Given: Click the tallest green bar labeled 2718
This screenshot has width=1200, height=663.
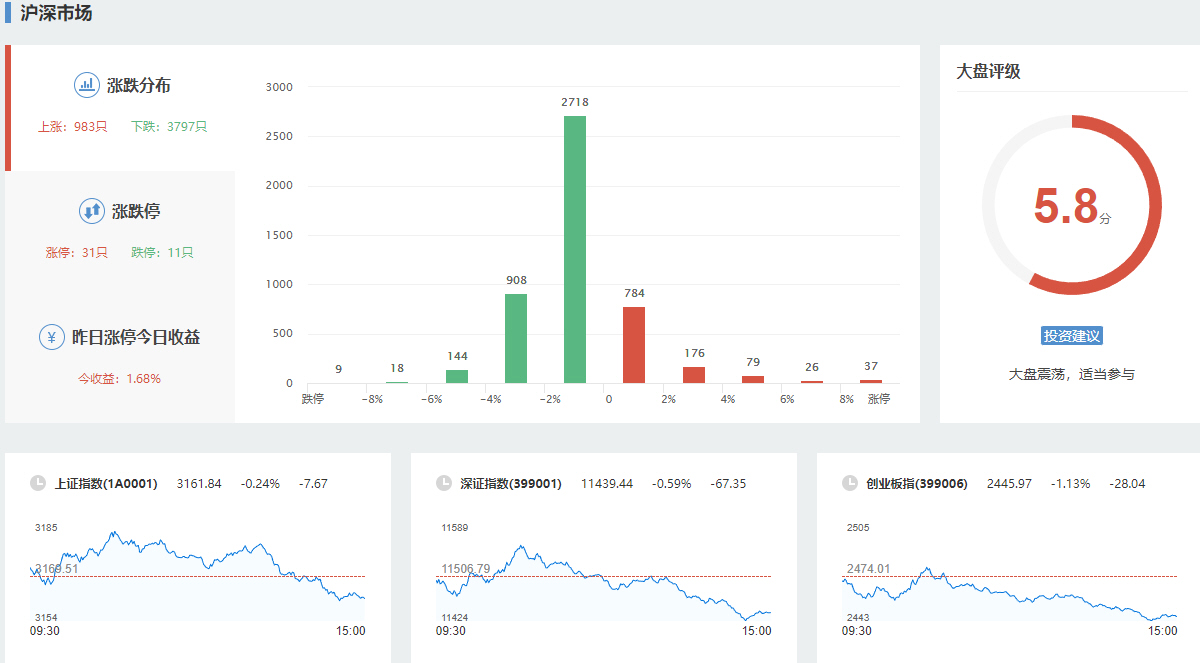Looking at the screenshot, I should click(575, 250).
